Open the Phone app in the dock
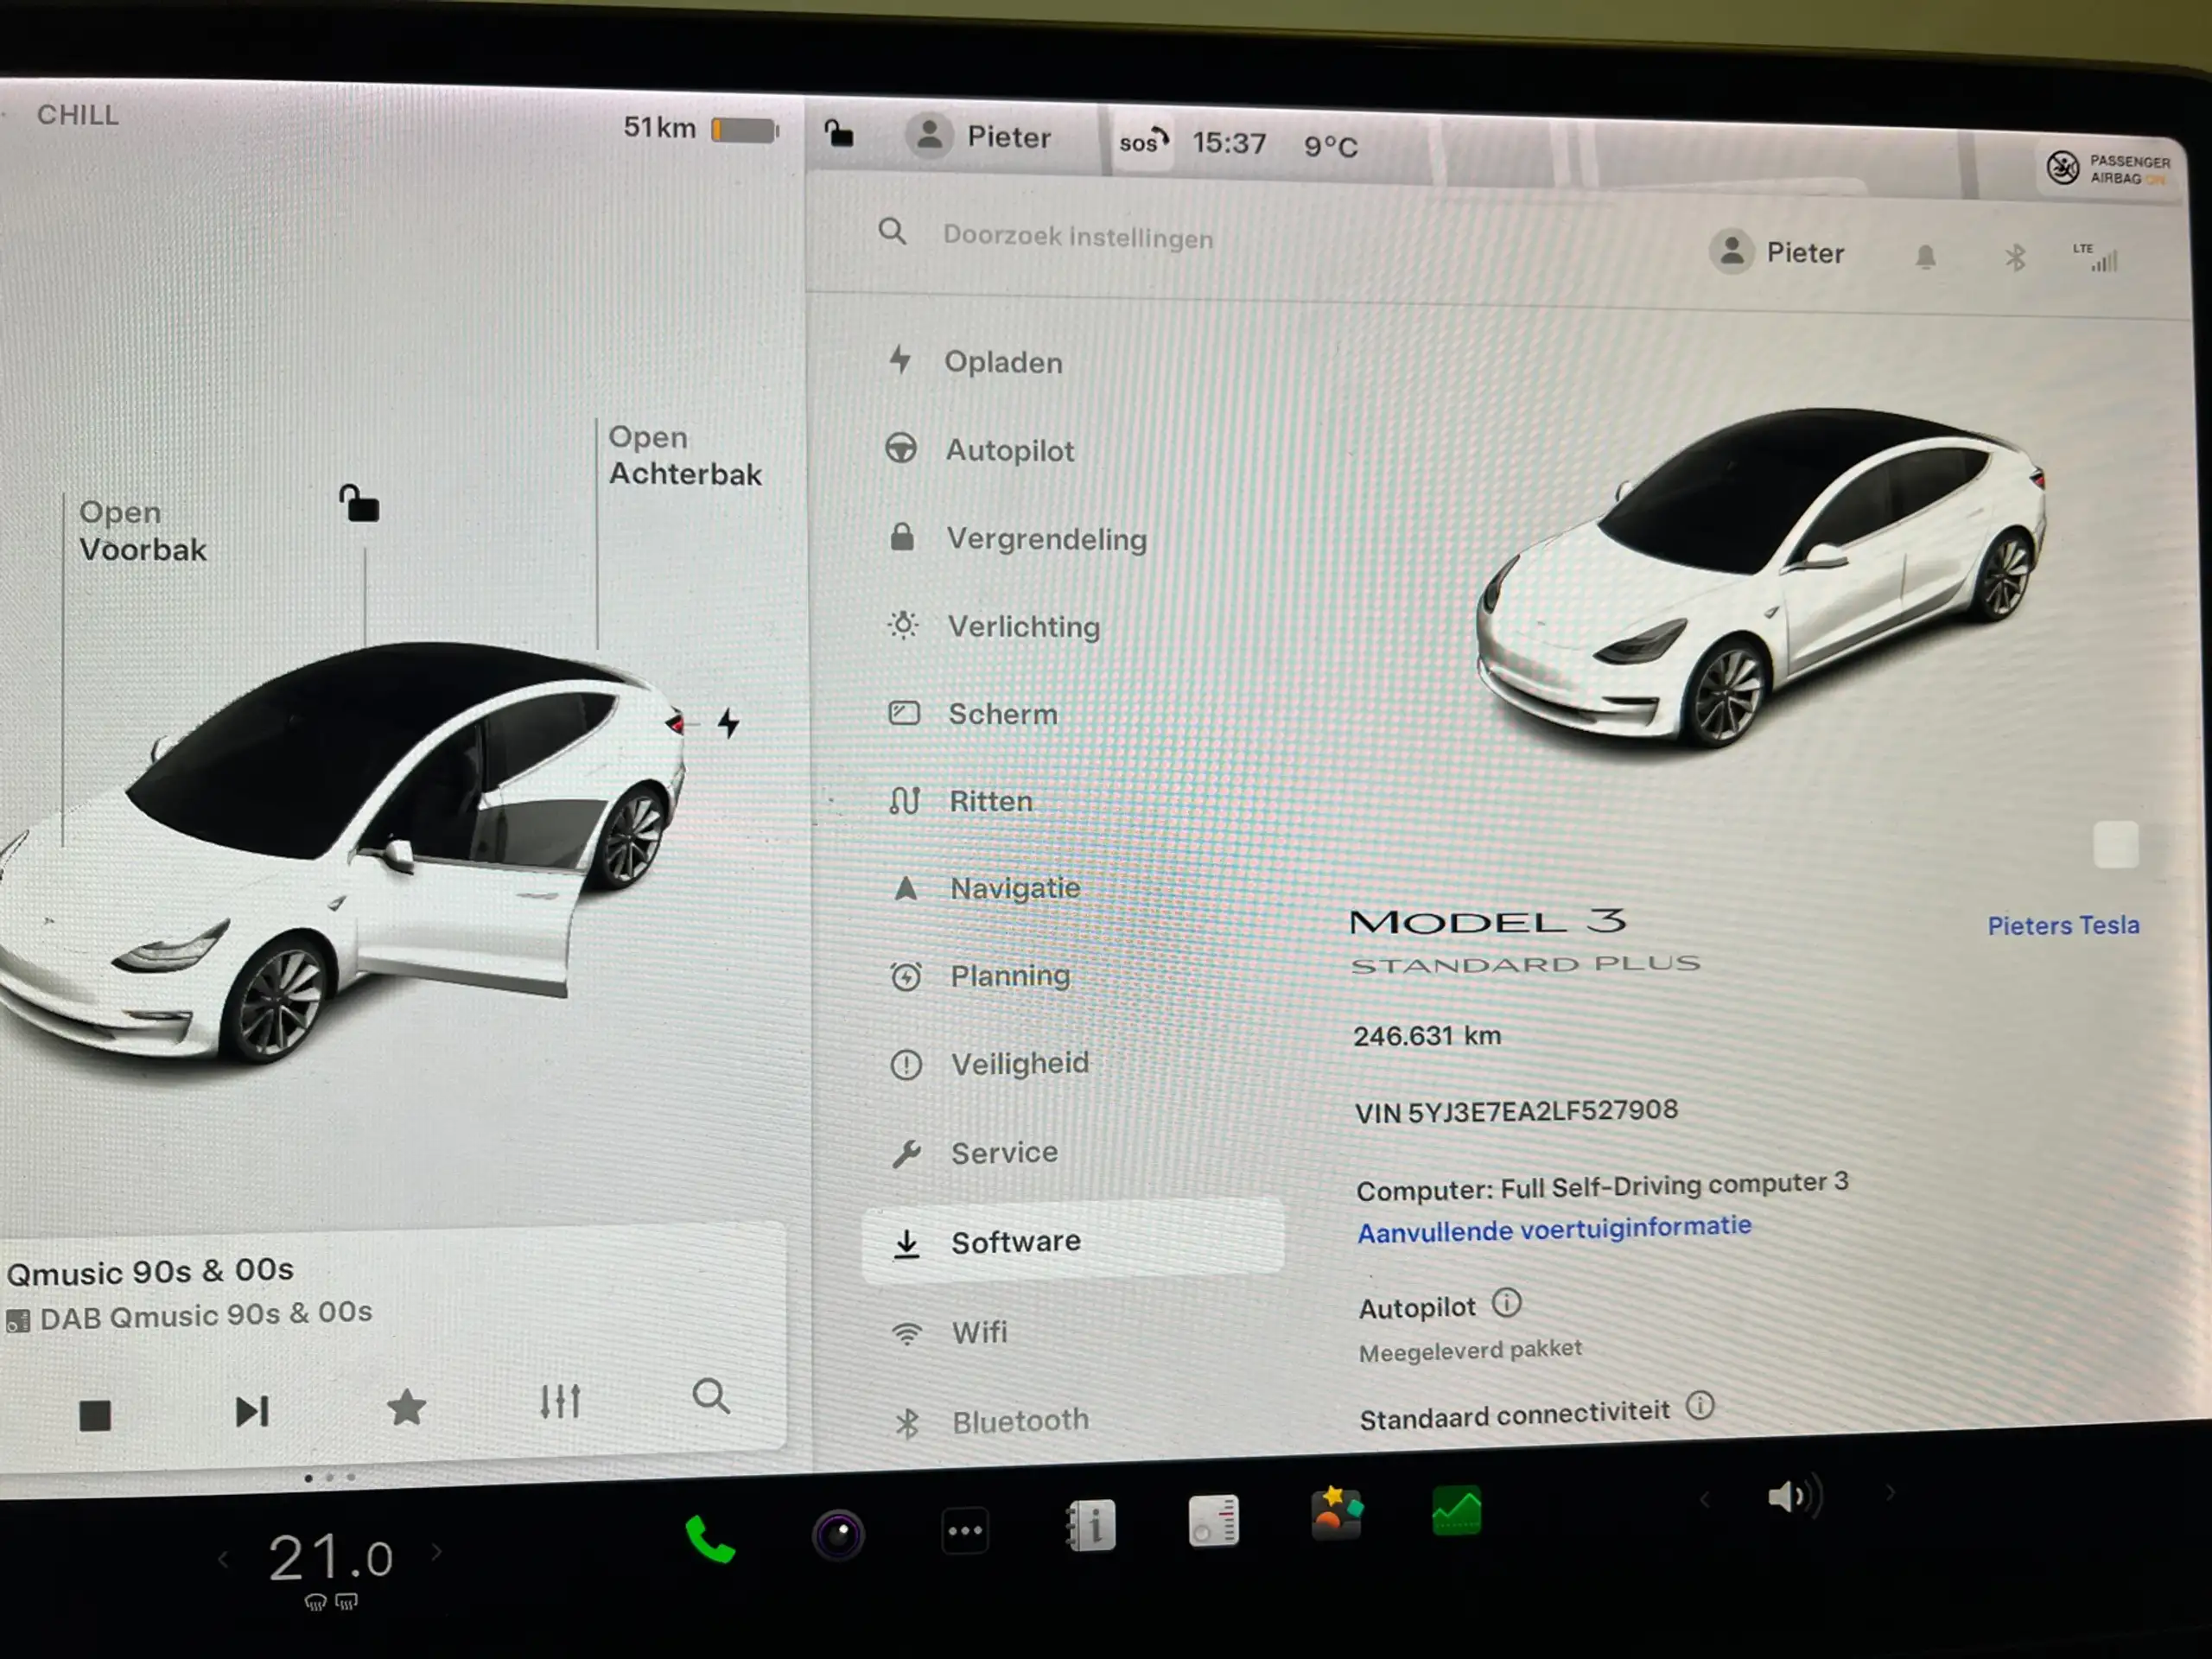 pos(710,1539)
